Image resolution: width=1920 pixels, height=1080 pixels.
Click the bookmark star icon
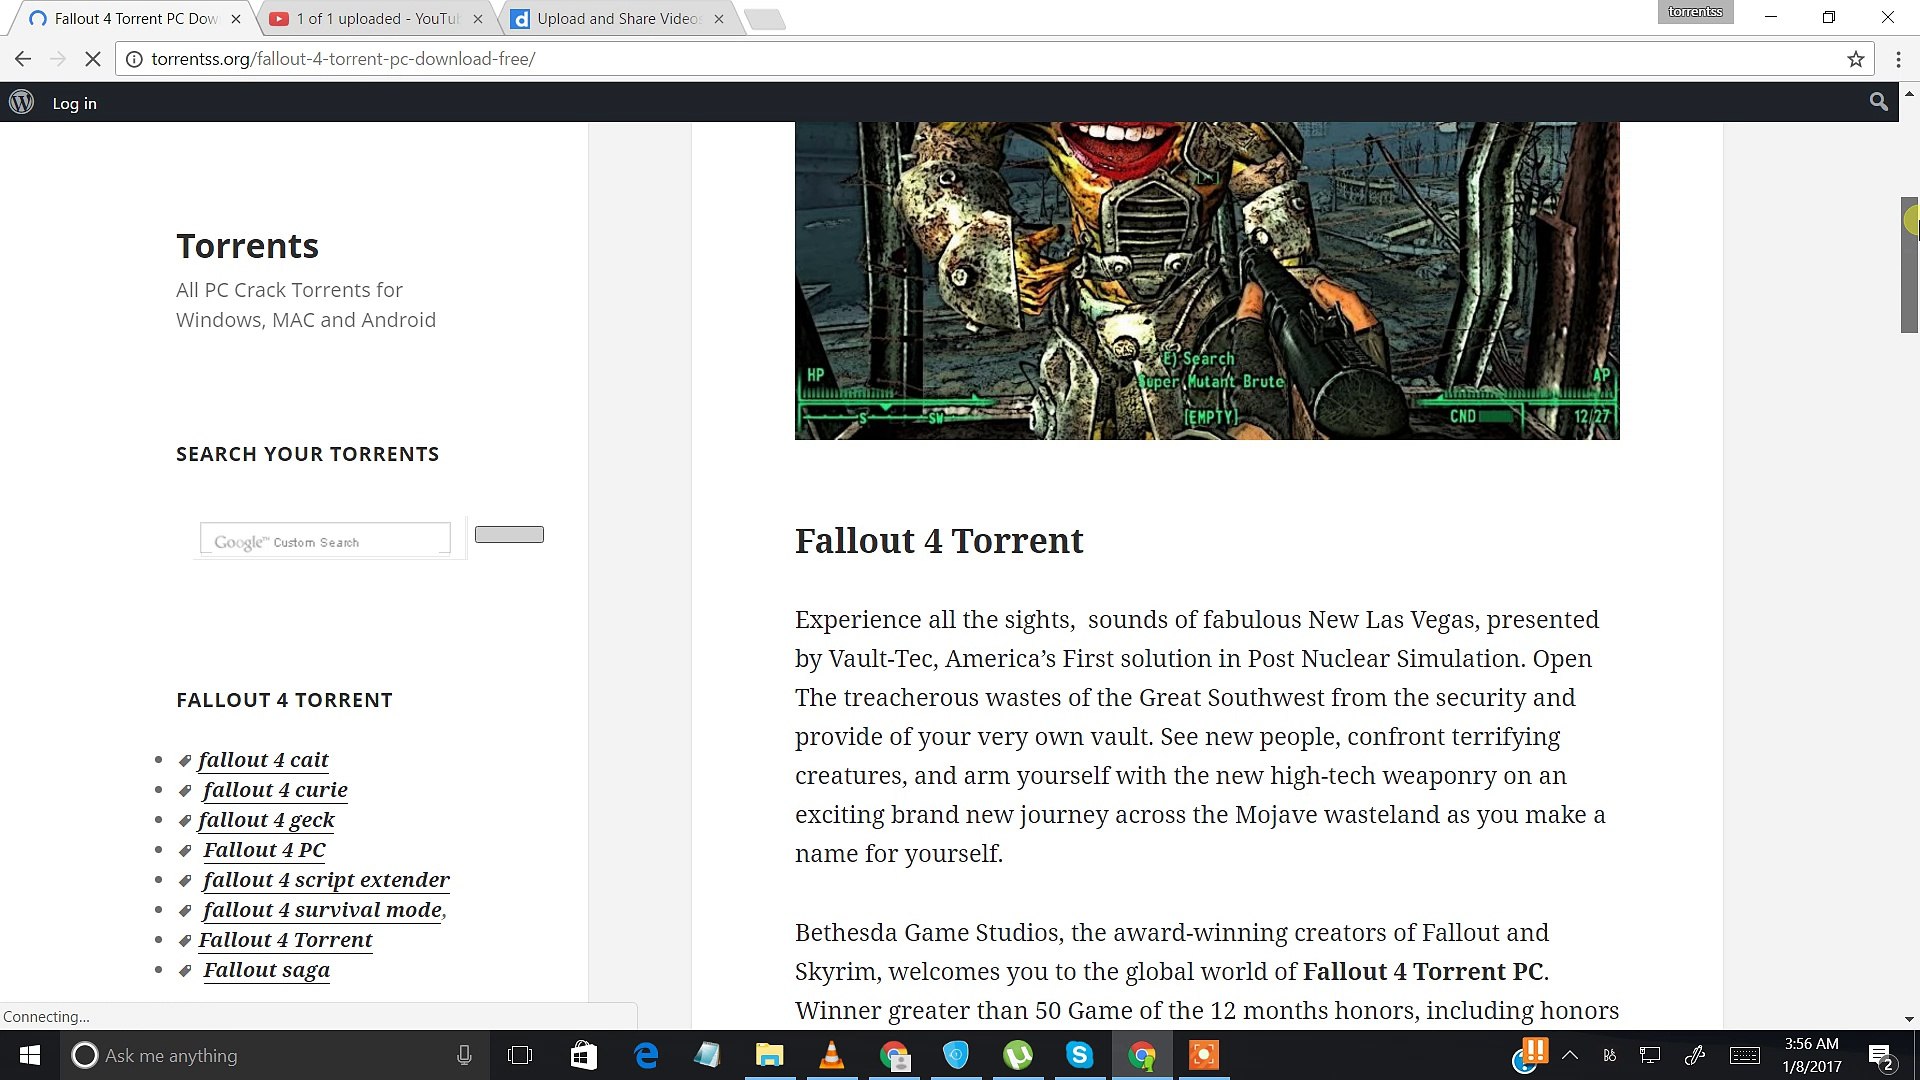pyautogui.click(x=1856, y=59)
